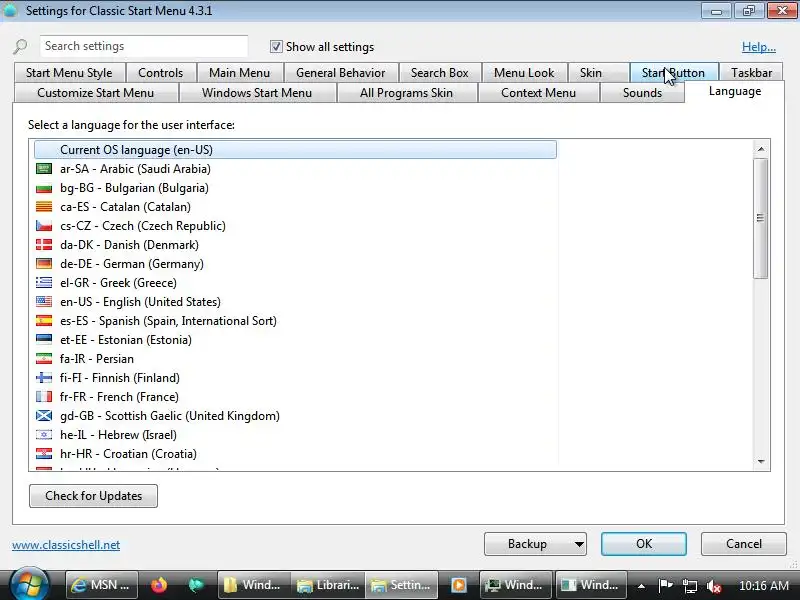The width and height of the screenshot is (800, 600).
Task: Switch to the Start Menu Style tab
Action: pos(69,73)
